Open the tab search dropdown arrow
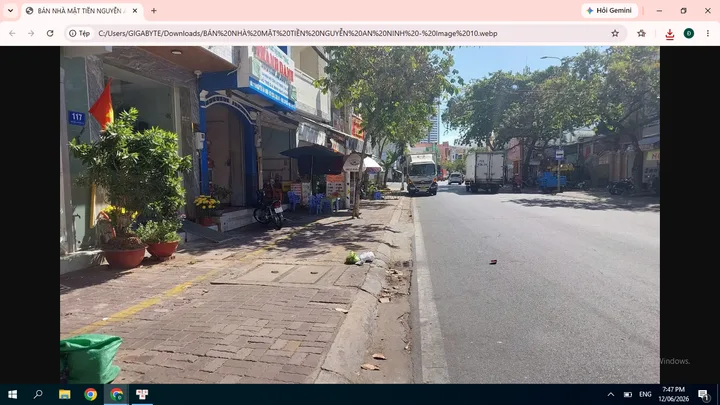The image size is (720, 405). 10,11
